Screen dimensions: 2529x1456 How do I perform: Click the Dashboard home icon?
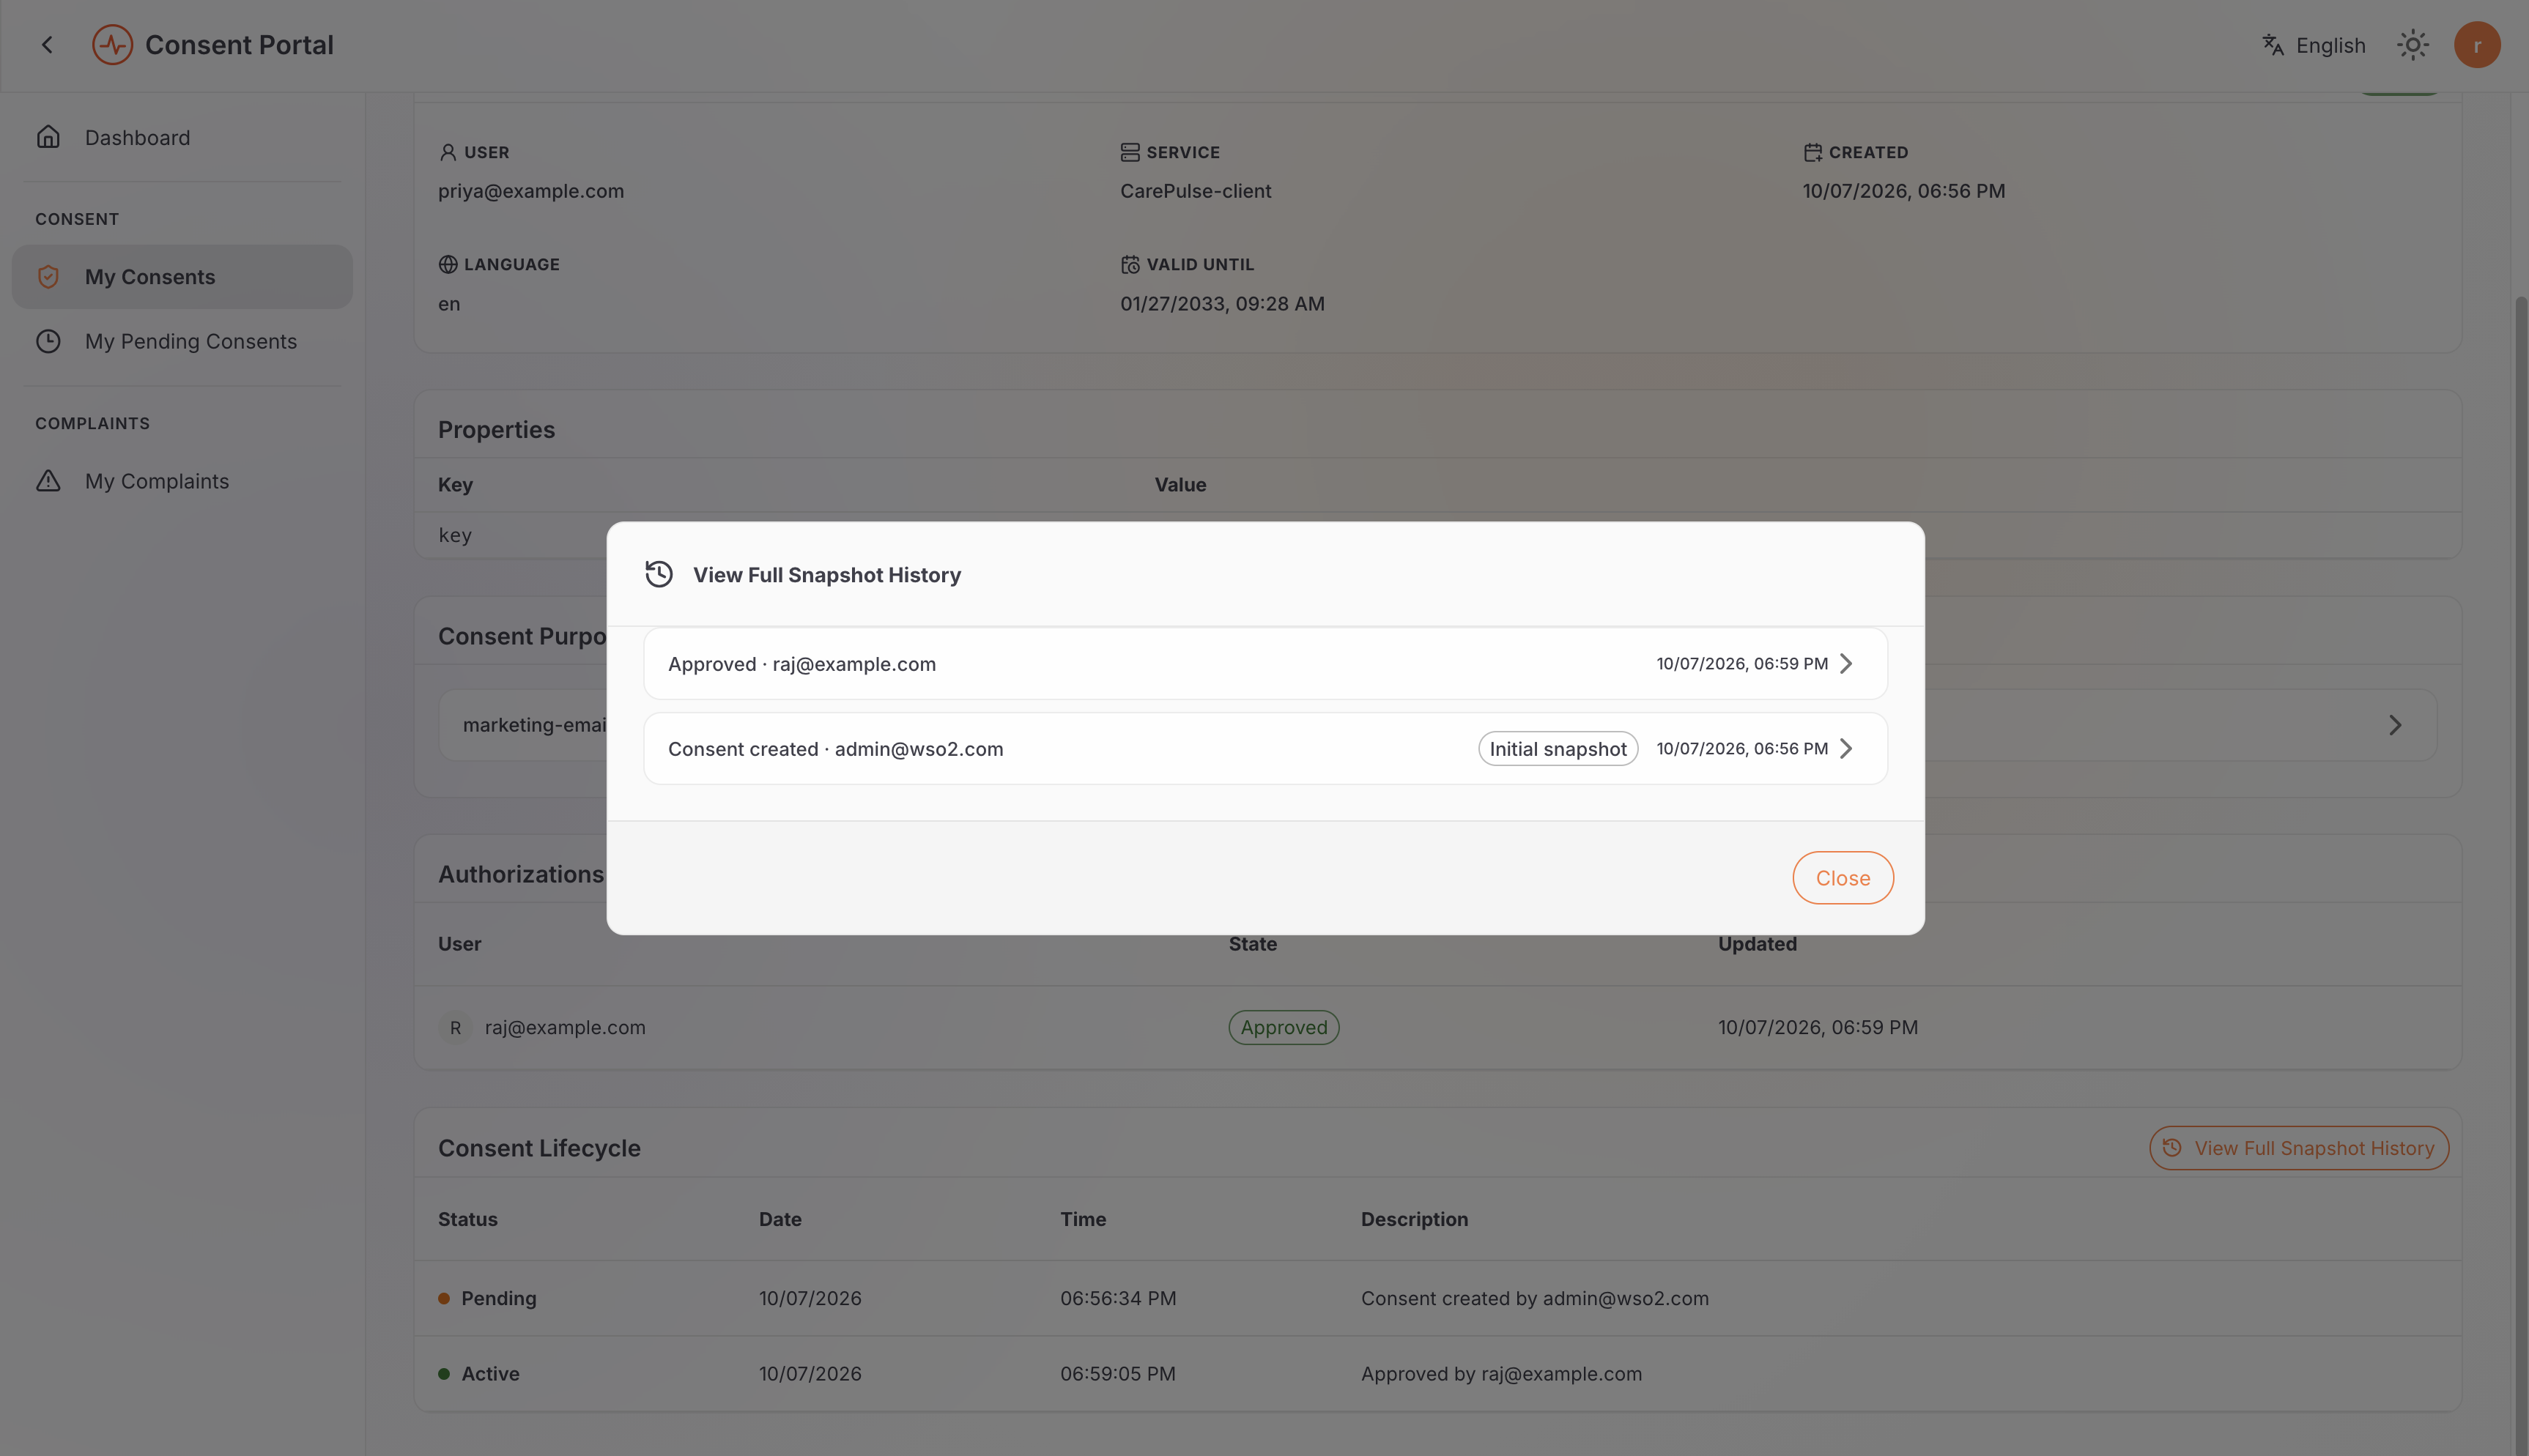48,137
